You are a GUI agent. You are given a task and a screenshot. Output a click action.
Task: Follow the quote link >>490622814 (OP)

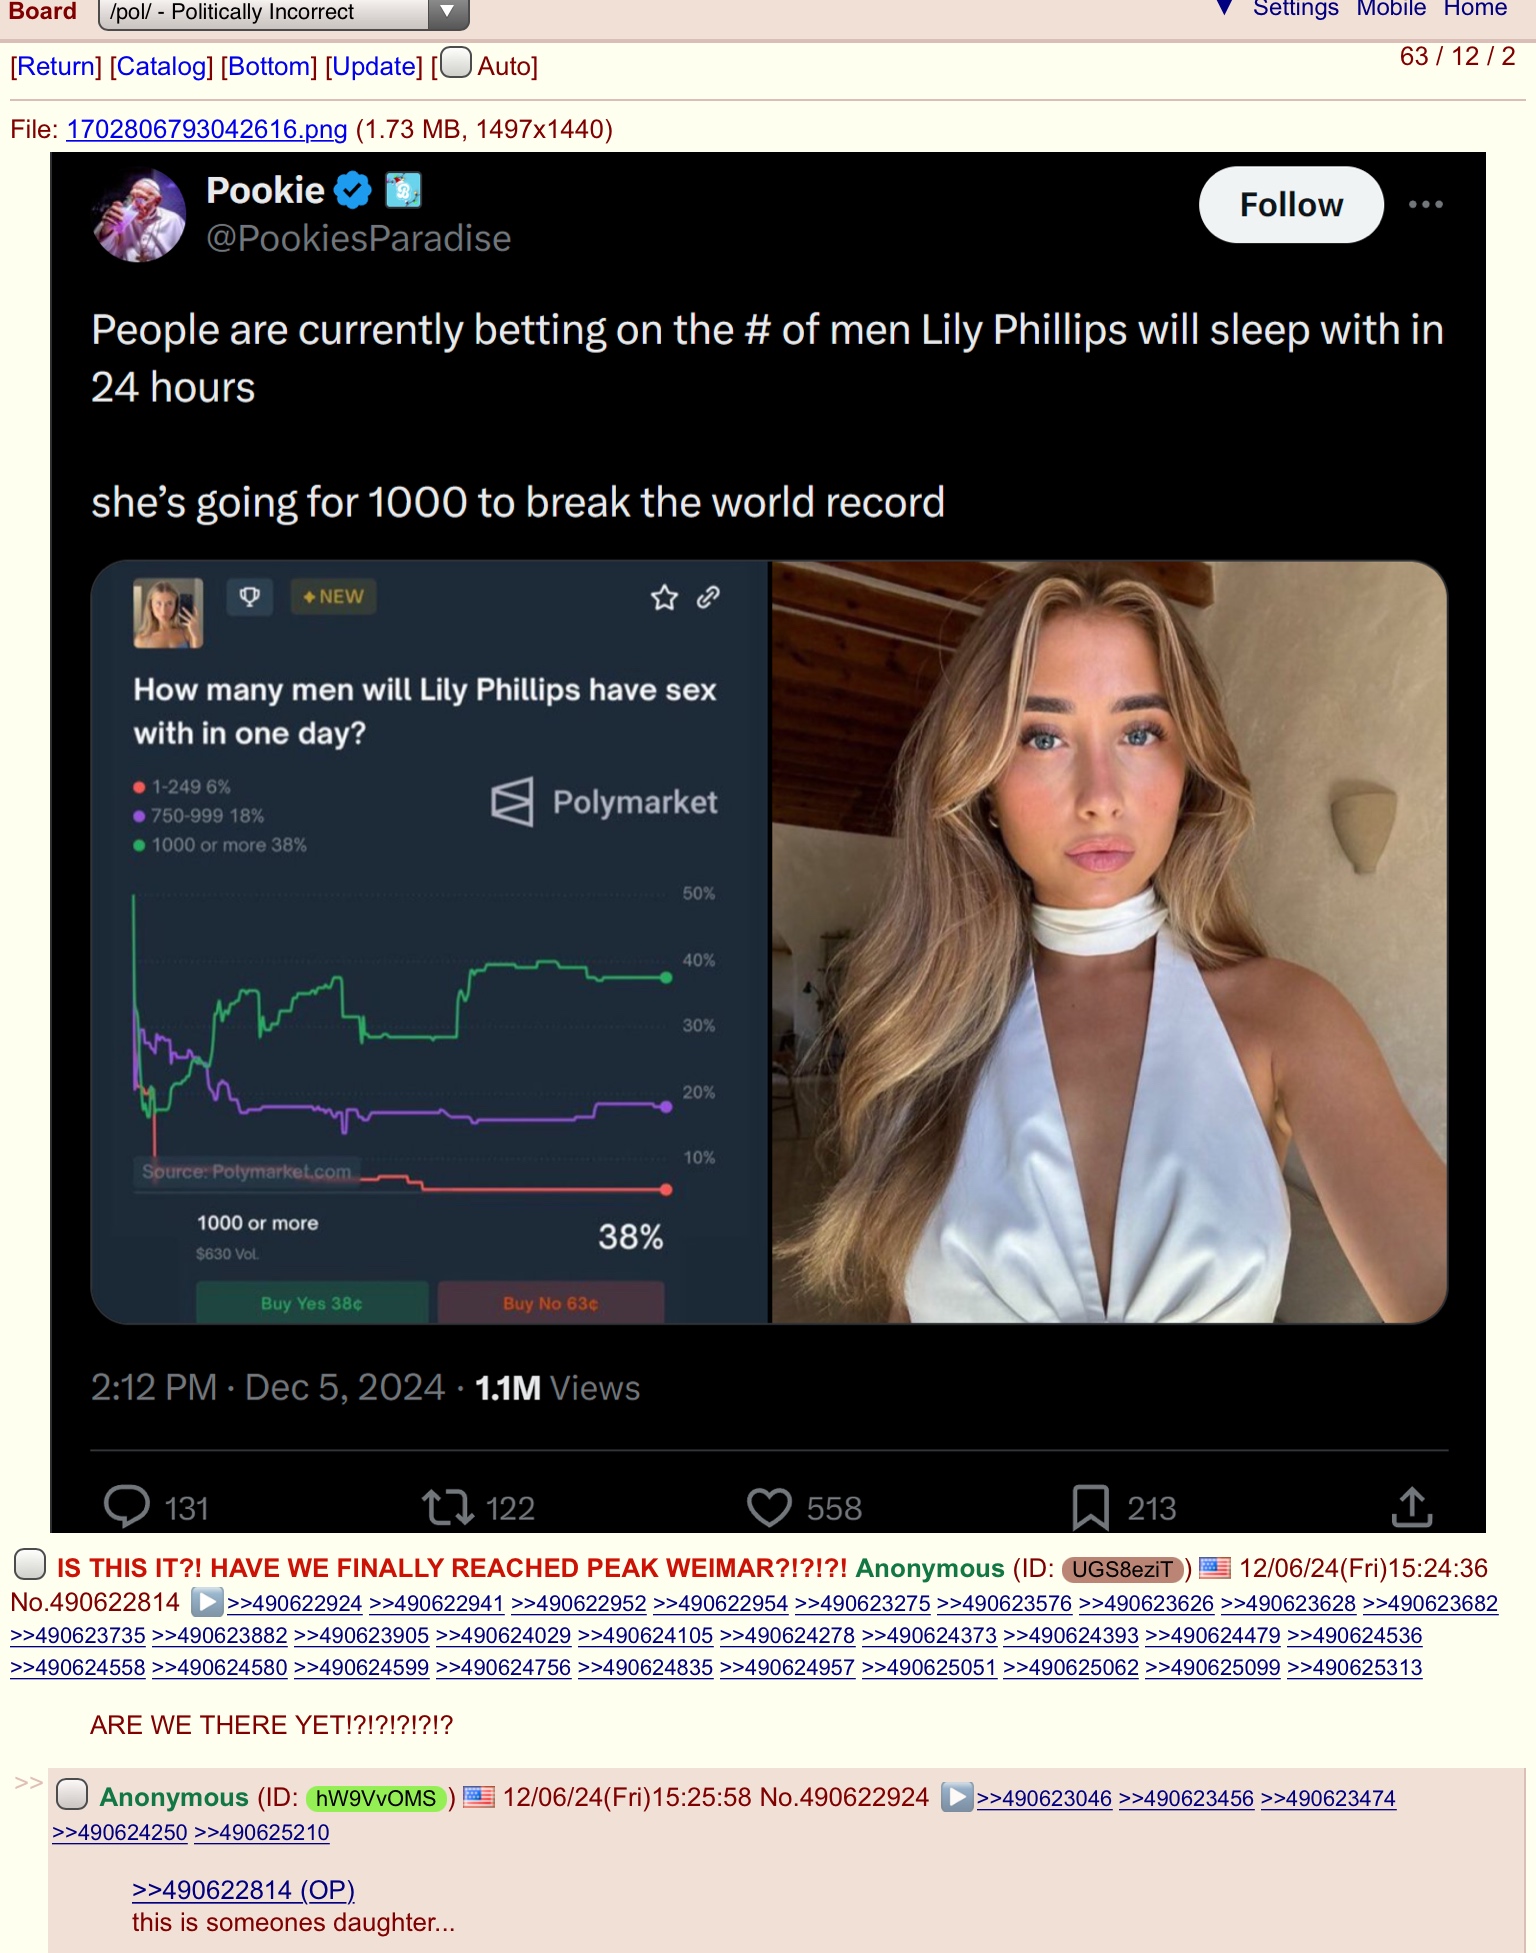click(x=244, y=1890)
